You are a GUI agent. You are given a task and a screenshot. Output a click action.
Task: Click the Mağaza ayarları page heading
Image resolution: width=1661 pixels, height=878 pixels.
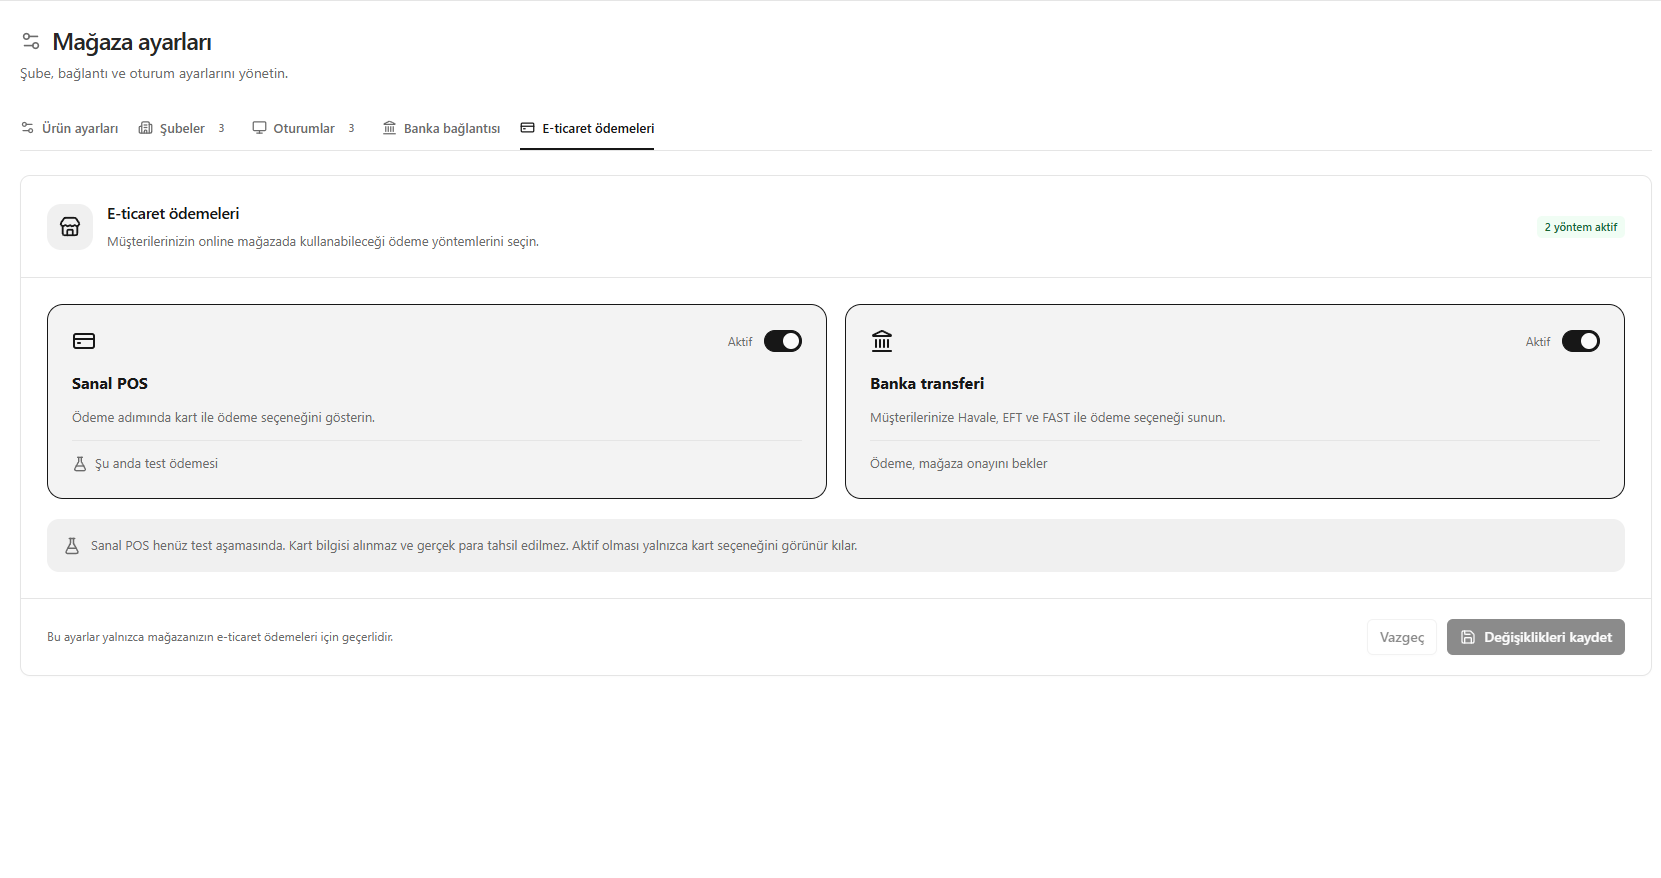tap(132, 42)
